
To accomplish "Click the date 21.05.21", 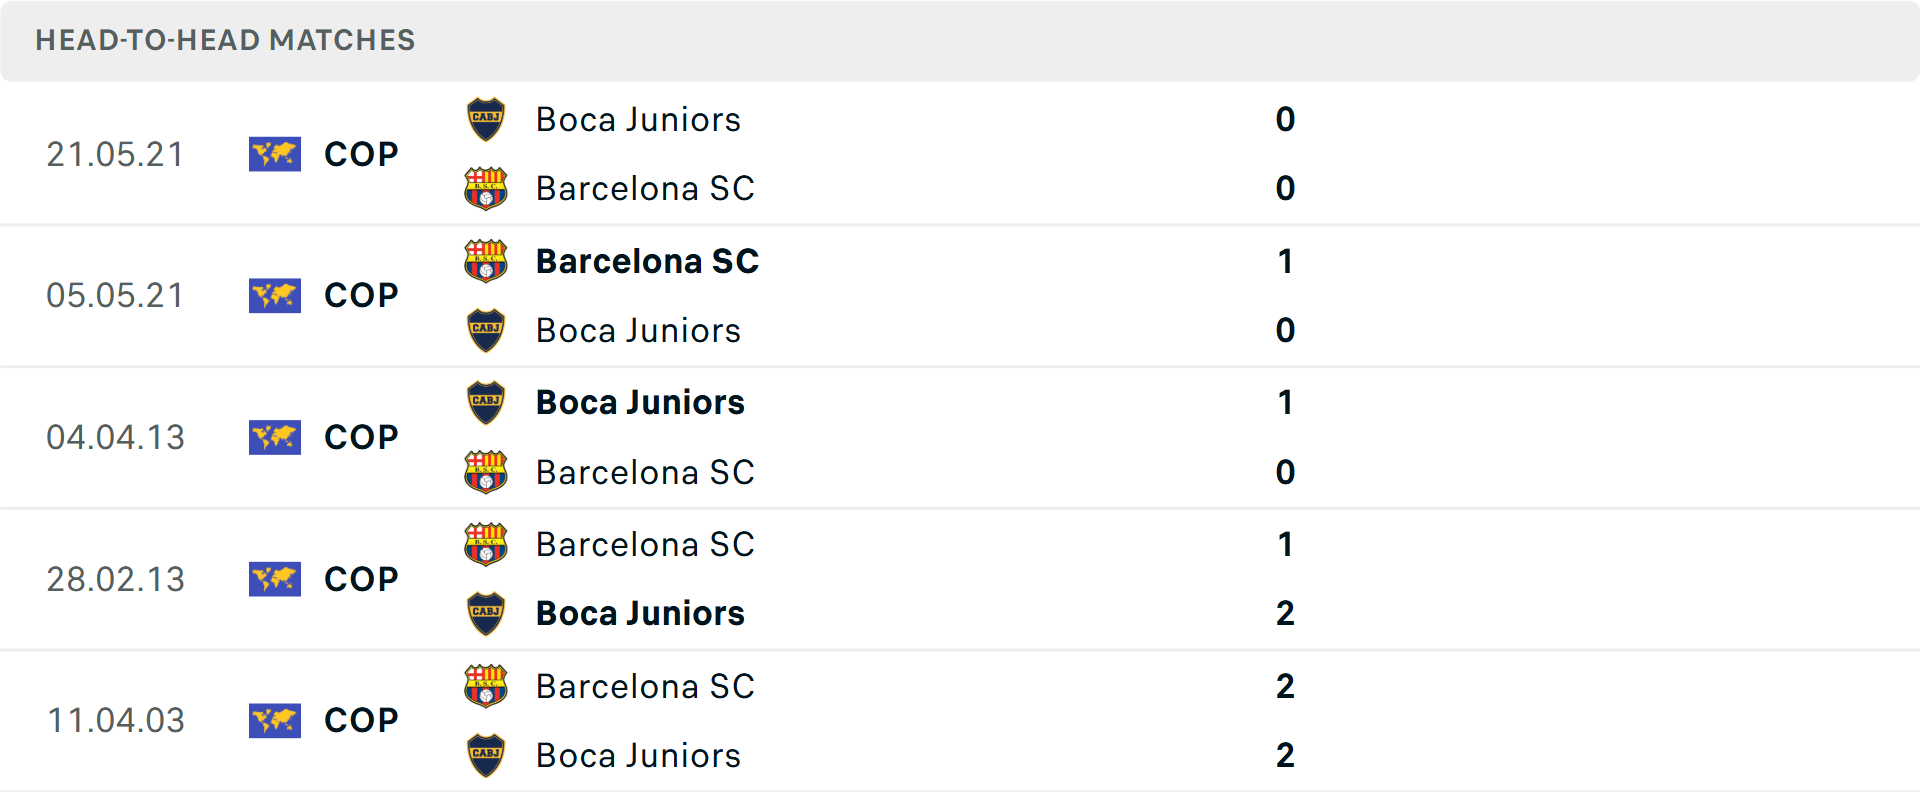I will point(115,154).
